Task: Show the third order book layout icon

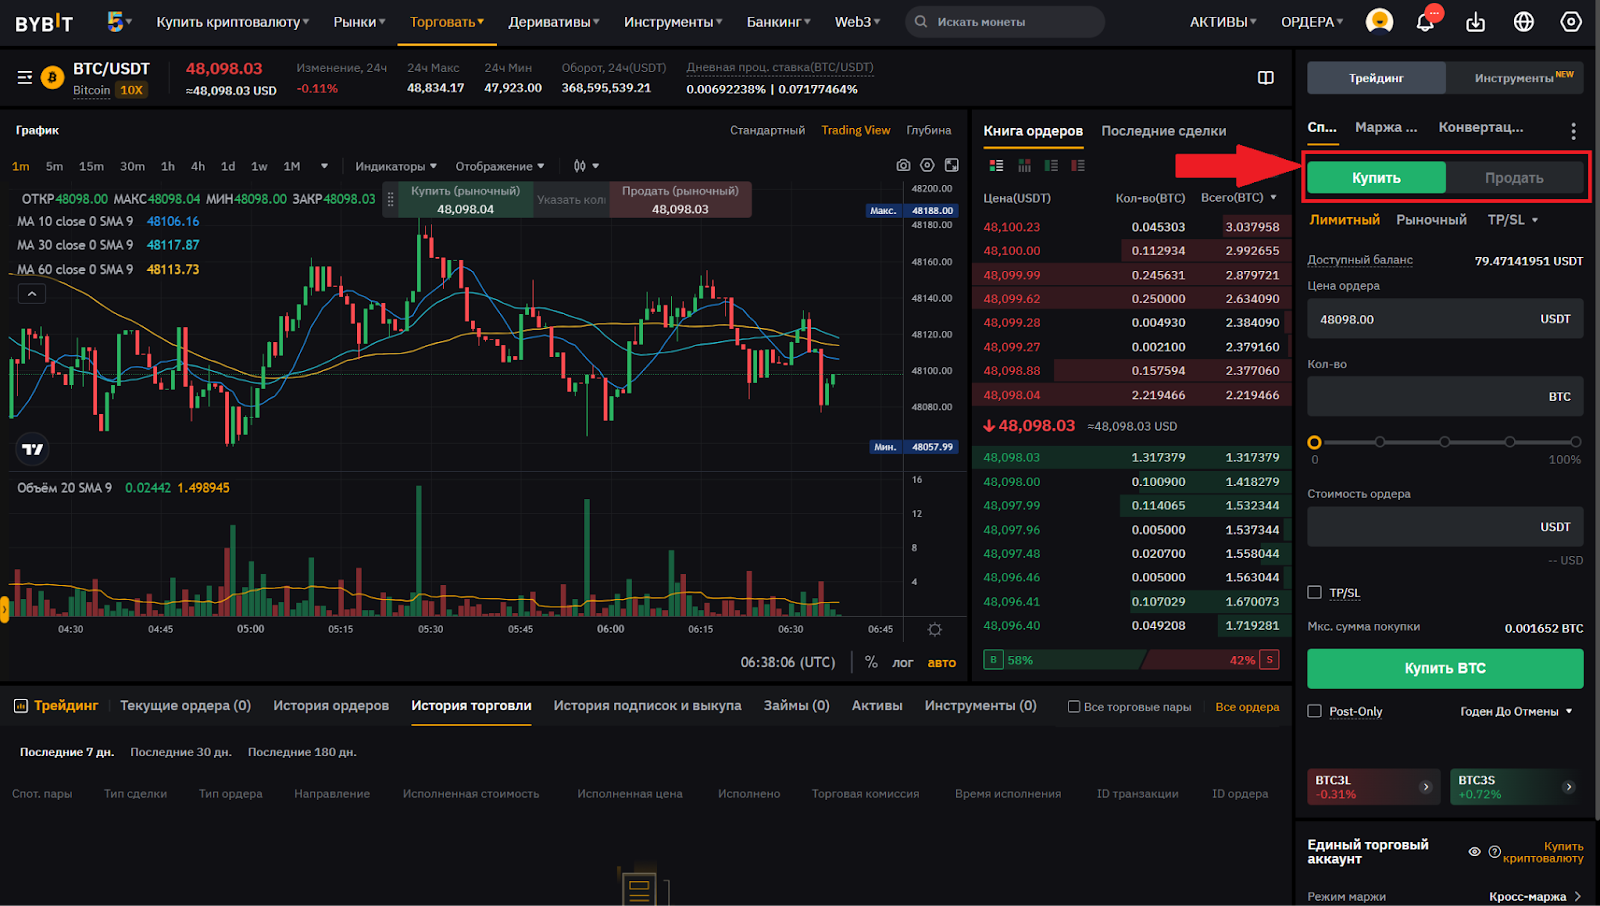Action: (1051, 165)
